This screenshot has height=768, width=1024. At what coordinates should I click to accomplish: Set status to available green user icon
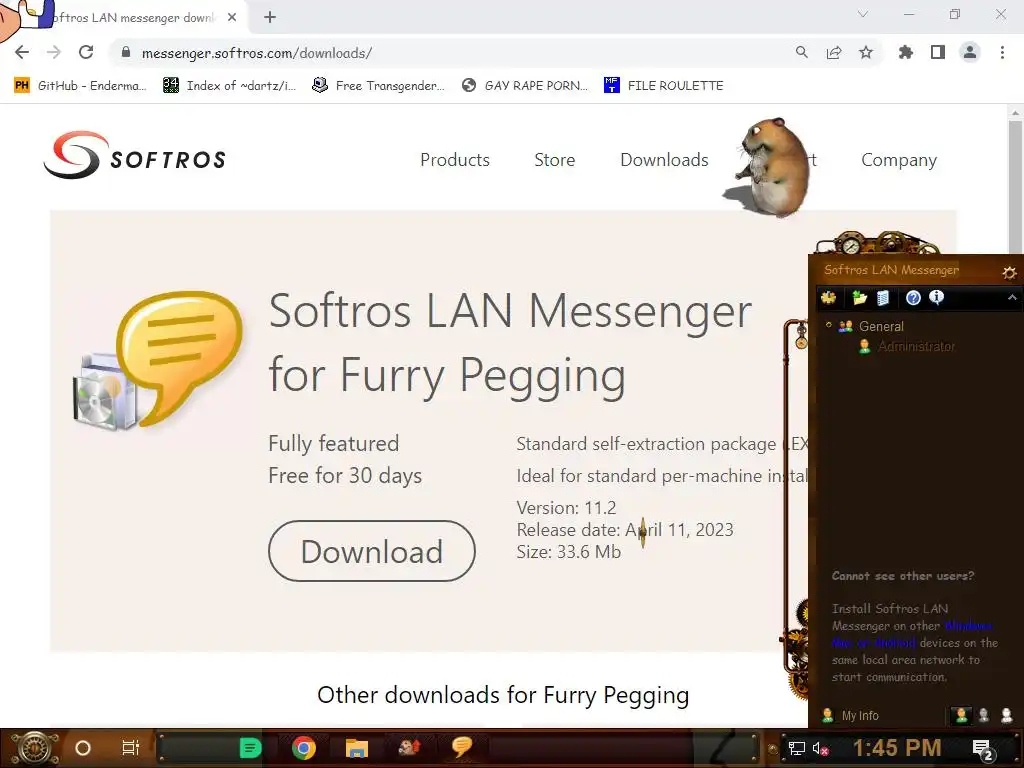pos(961,715)
